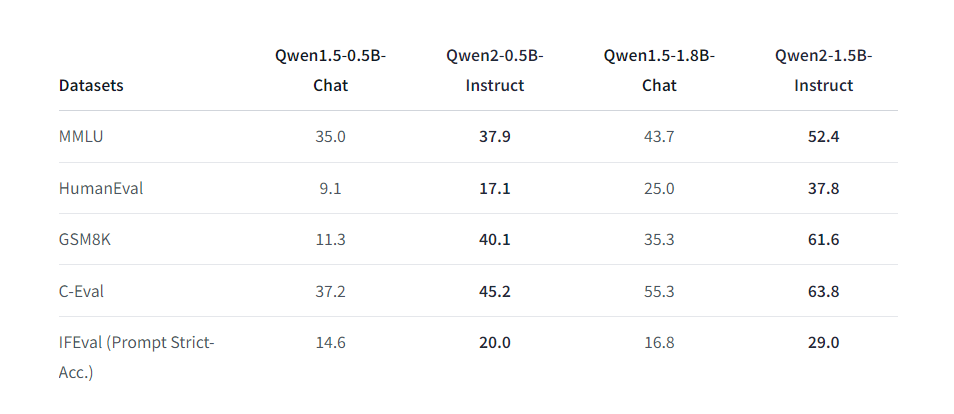Select the IFEval score 16.8
The image size is (954, 414).
[659, 343]
